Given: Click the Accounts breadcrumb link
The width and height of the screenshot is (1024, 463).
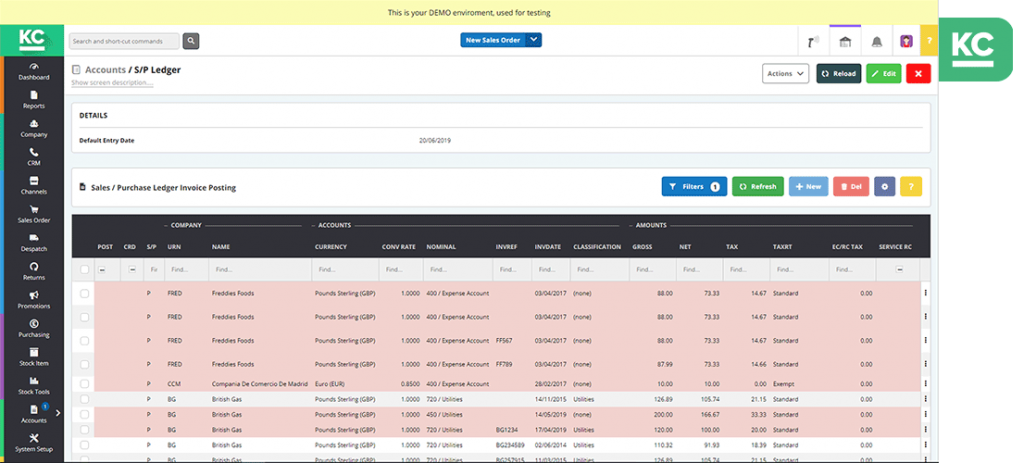Looking at the screenshot, I should [105, 69].
